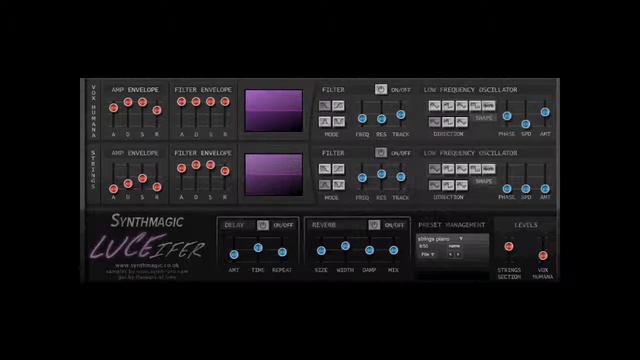Click the 'name' button in Preset Management
Screen dimensions: 640x360
coord(454,246)
